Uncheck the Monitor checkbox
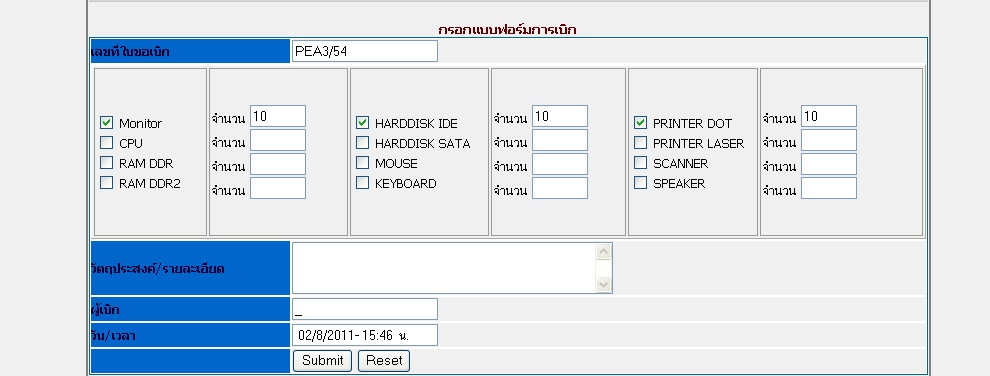990x376 pixels. [x=107, y=122]
